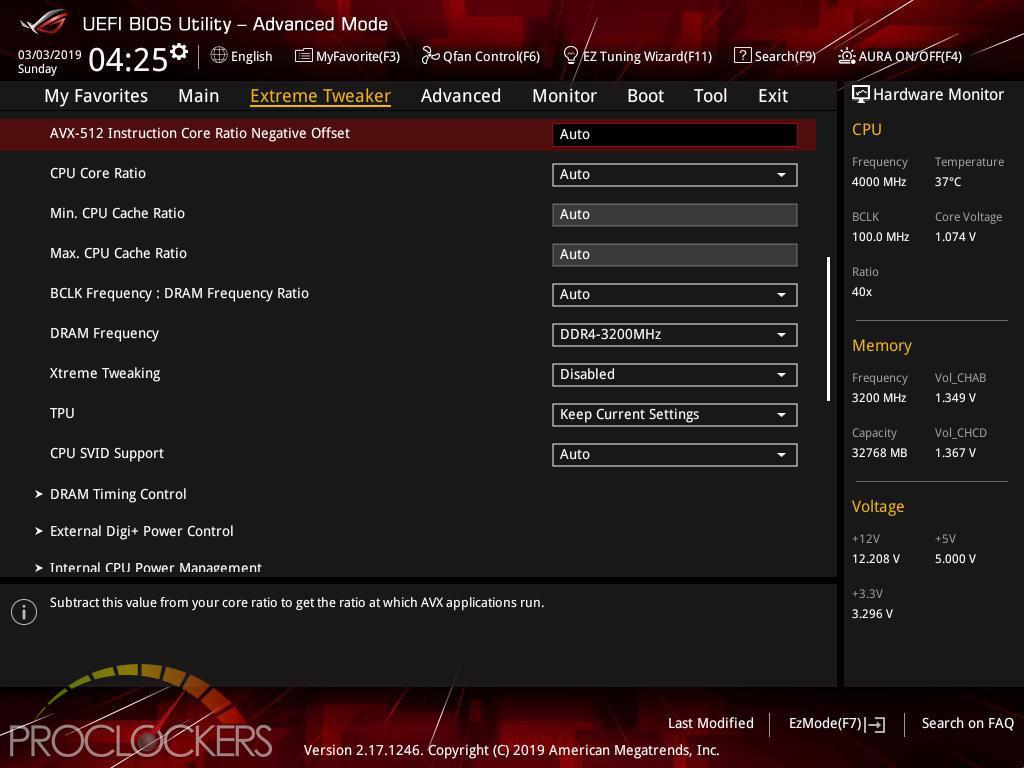Screen dimensions: 1024x768
Task: Click the EzMode exit arrow icon
Action: point(875,724)
